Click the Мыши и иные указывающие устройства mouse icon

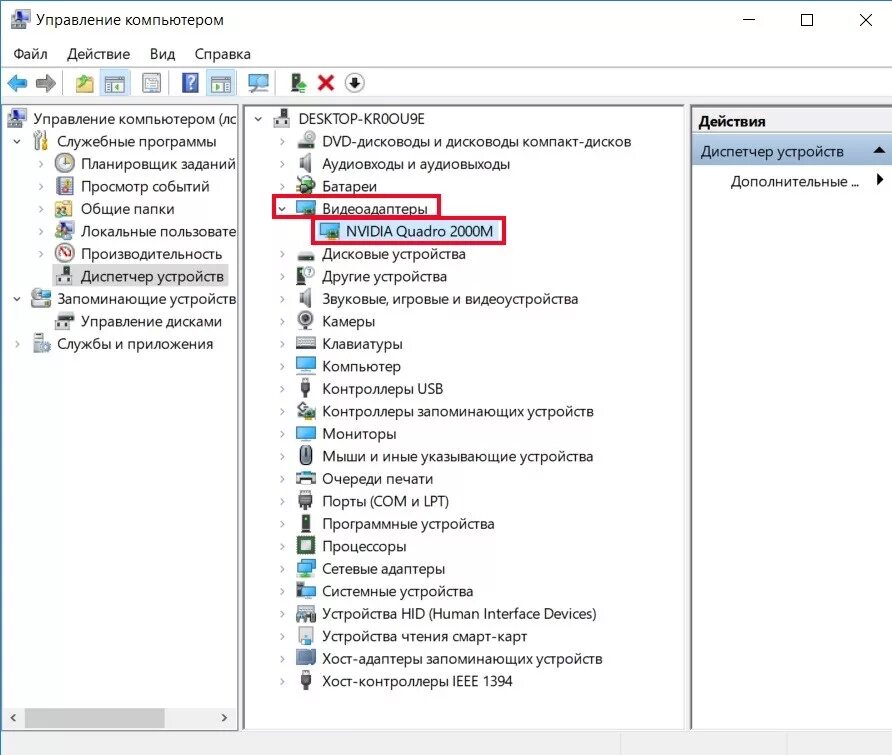(x=305, y=455)
